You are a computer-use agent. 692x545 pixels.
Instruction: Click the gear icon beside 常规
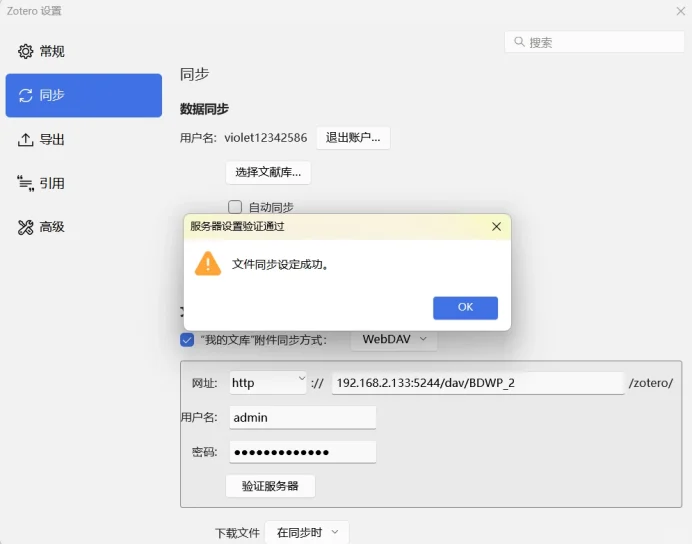pos(25,51)
